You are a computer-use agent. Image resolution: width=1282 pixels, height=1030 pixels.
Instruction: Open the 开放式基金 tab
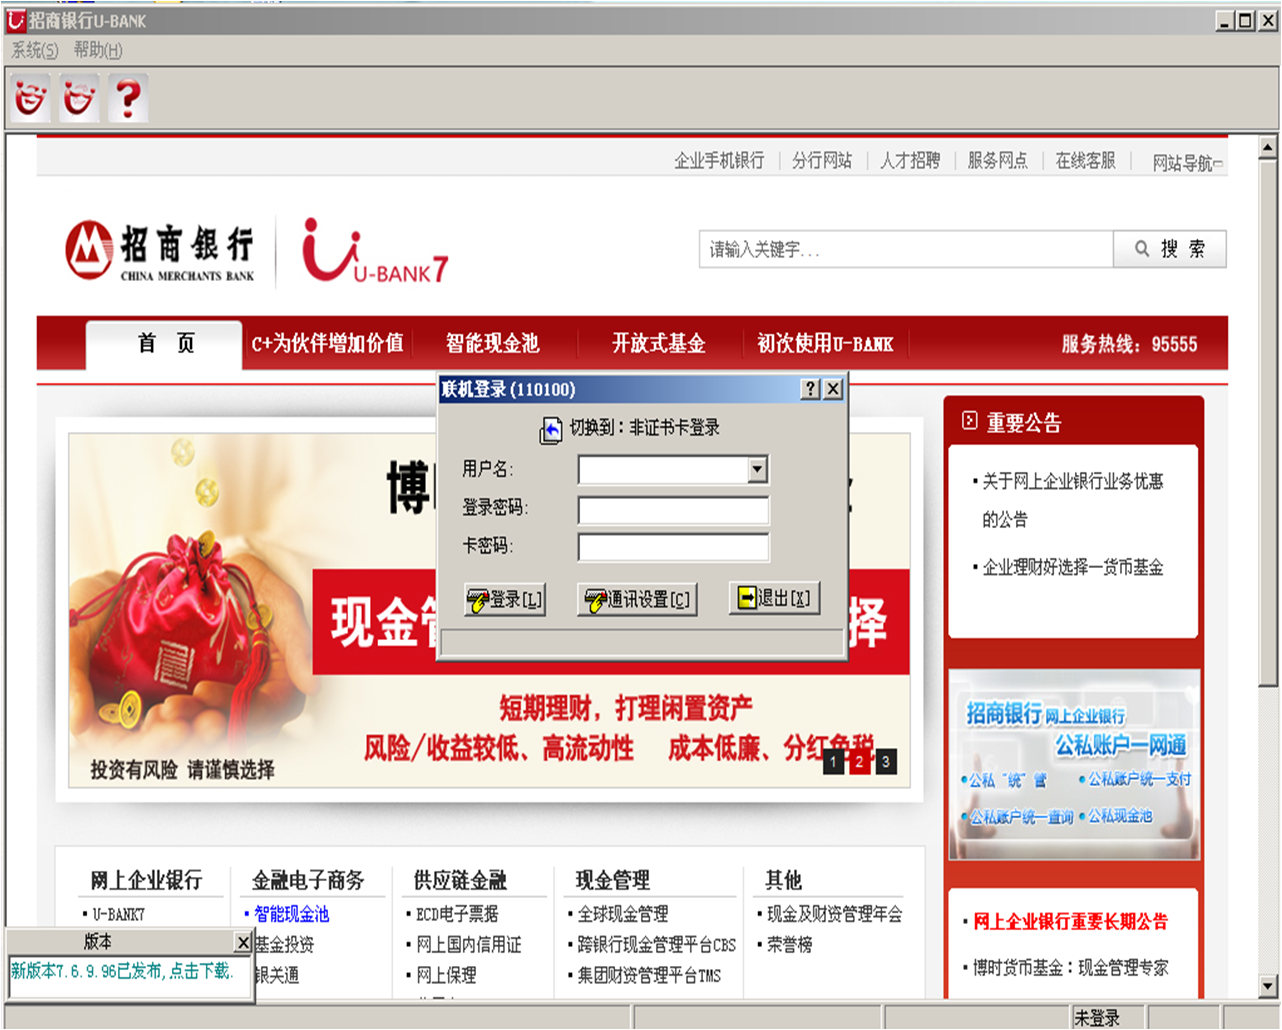tap(659, 343)
